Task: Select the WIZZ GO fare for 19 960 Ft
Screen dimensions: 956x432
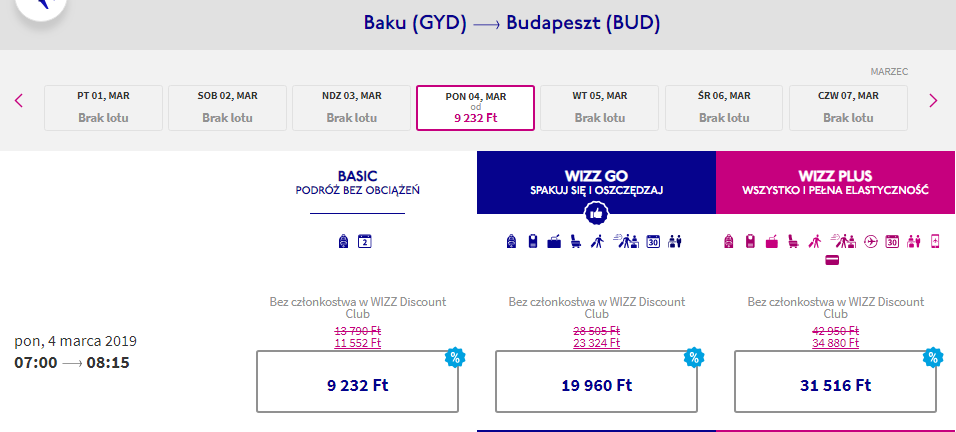Action: click(x=596, y=381)
